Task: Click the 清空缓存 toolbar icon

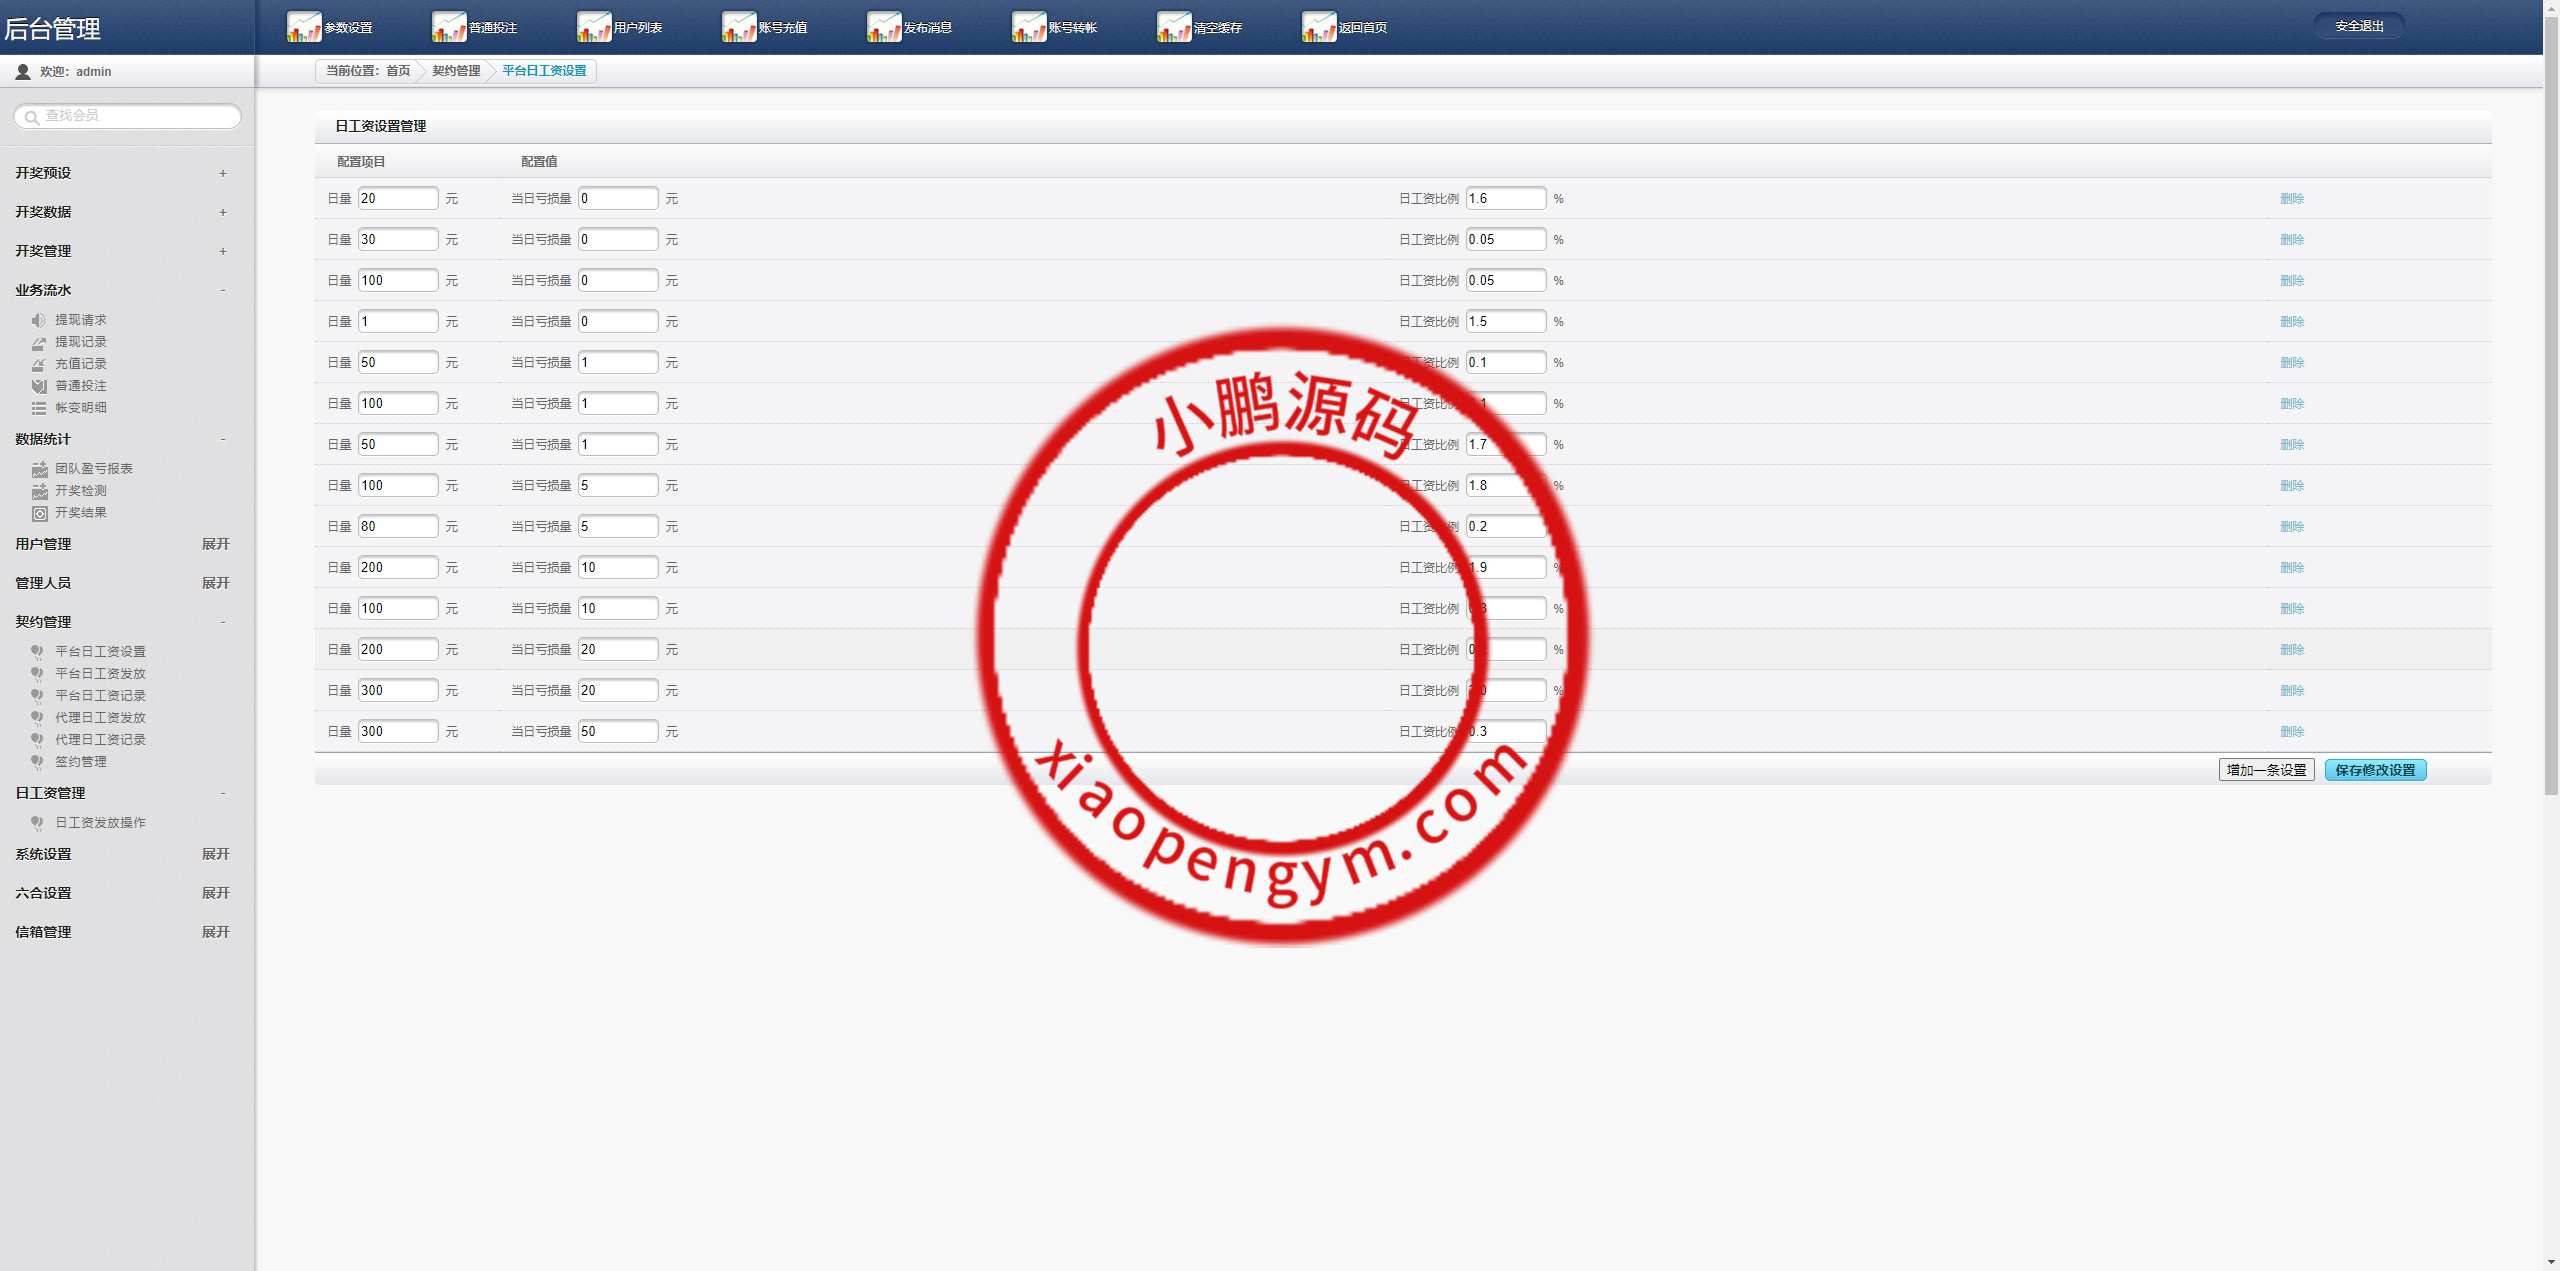Action: tap(1174, 27)
